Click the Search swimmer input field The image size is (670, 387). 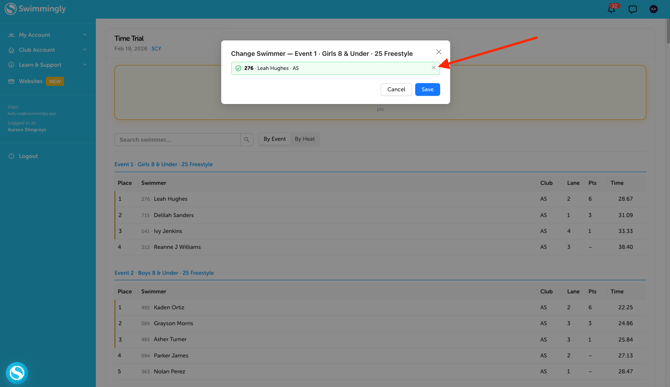[x=177, y=140]
